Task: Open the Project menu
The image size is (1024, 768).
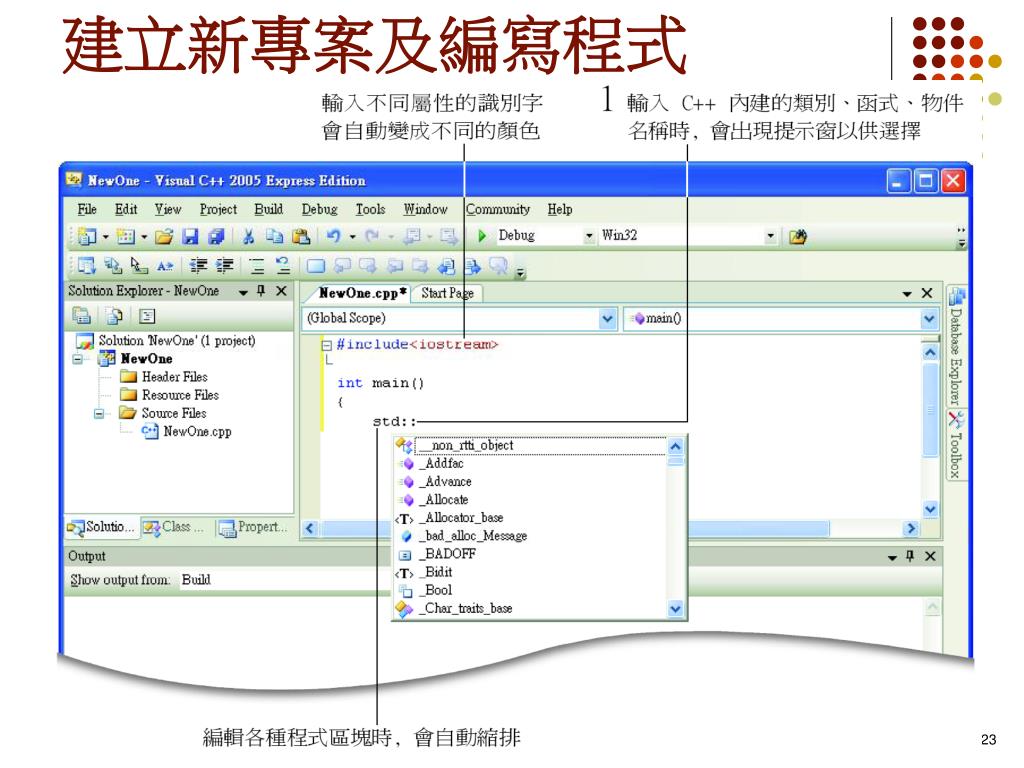Action: pyautogui.click(x=218, y=209)
